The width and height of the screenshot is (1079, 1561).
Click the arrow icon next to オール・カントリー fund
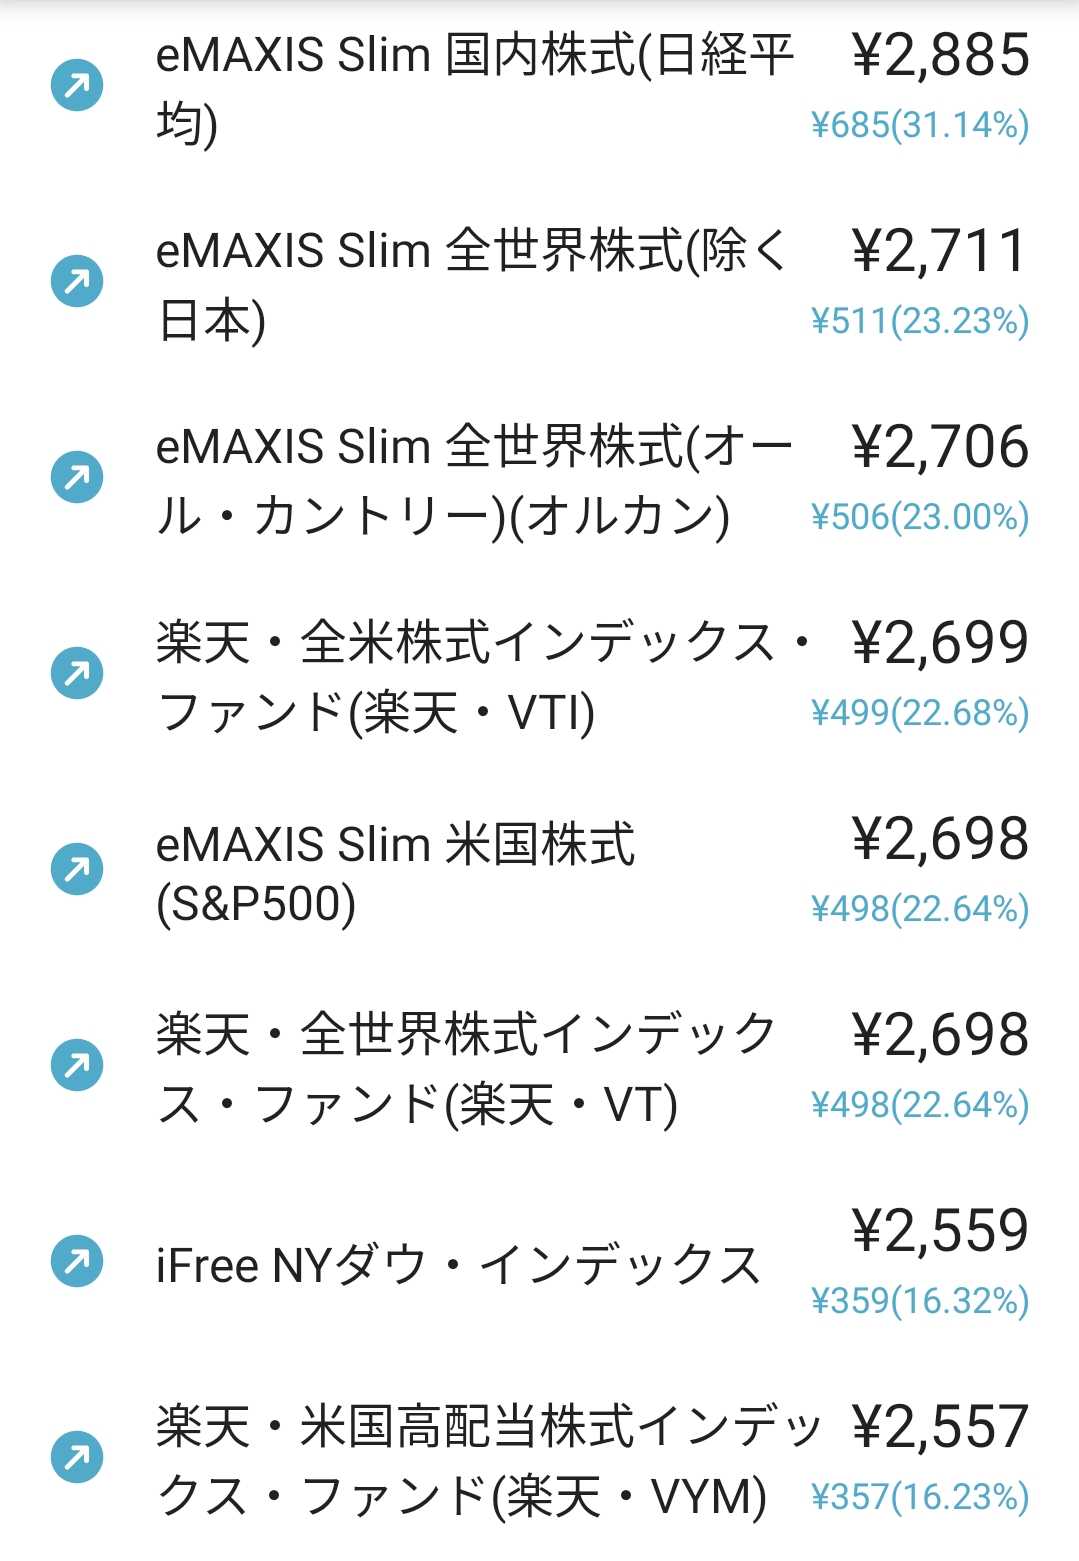pos(77,478)
